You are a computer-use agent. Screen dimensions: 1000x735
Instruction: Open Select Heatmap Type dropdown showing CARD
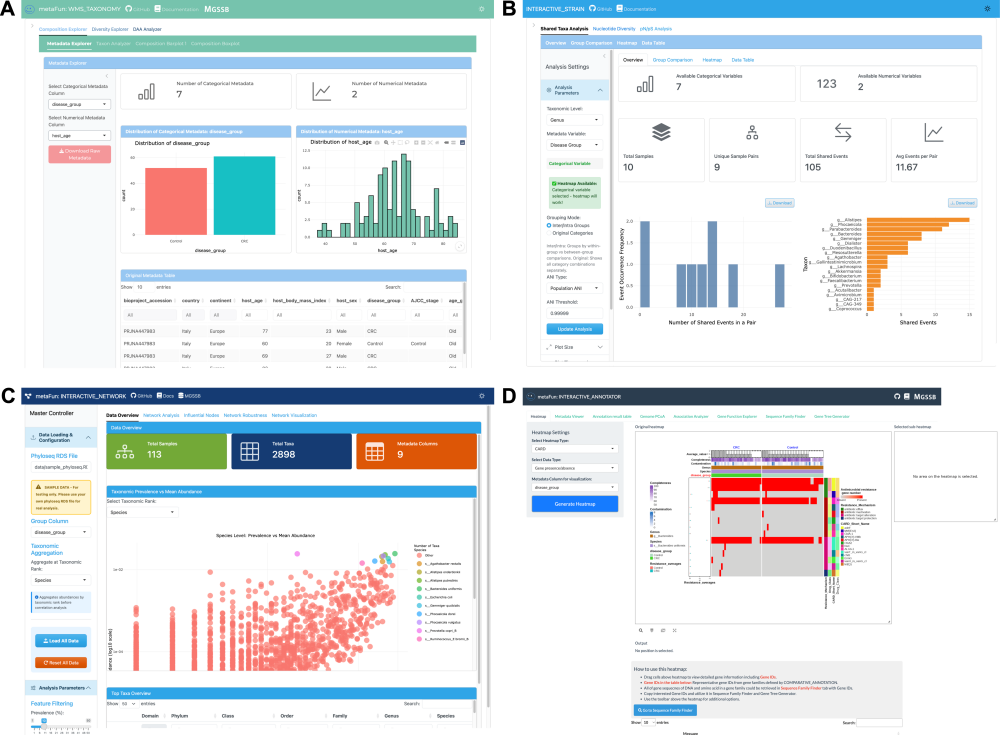(x=575, y=449)
